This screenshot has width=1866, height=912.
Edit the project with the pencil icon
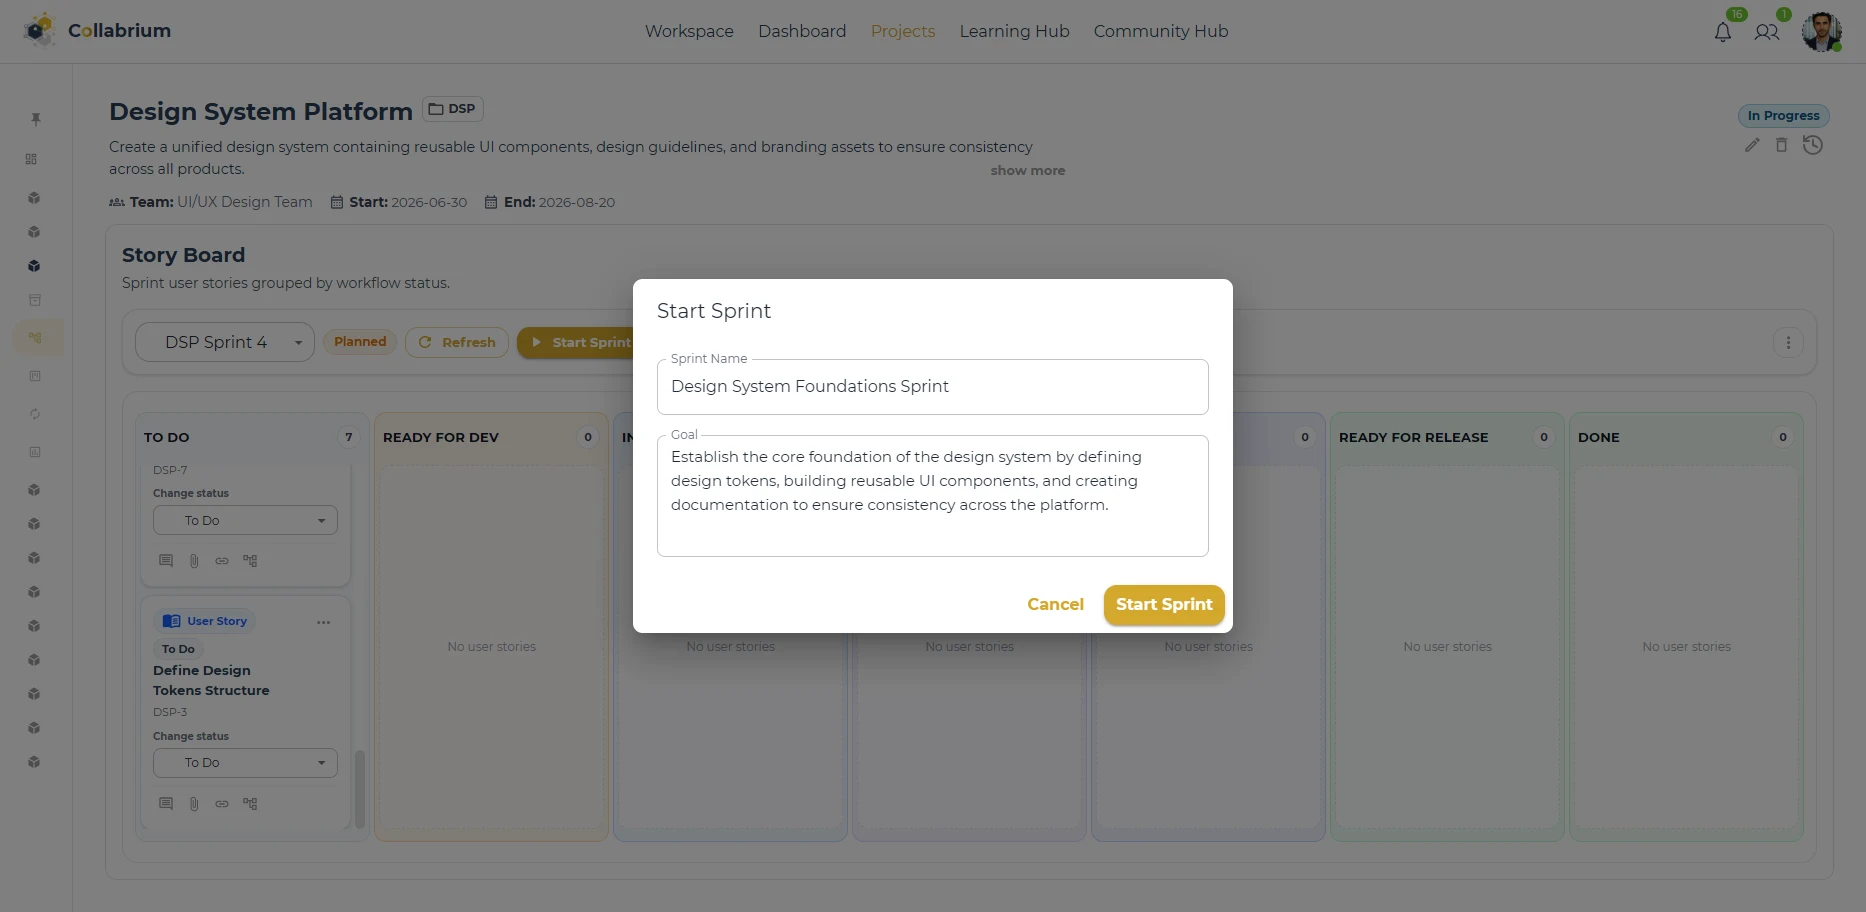point(1752,145)
